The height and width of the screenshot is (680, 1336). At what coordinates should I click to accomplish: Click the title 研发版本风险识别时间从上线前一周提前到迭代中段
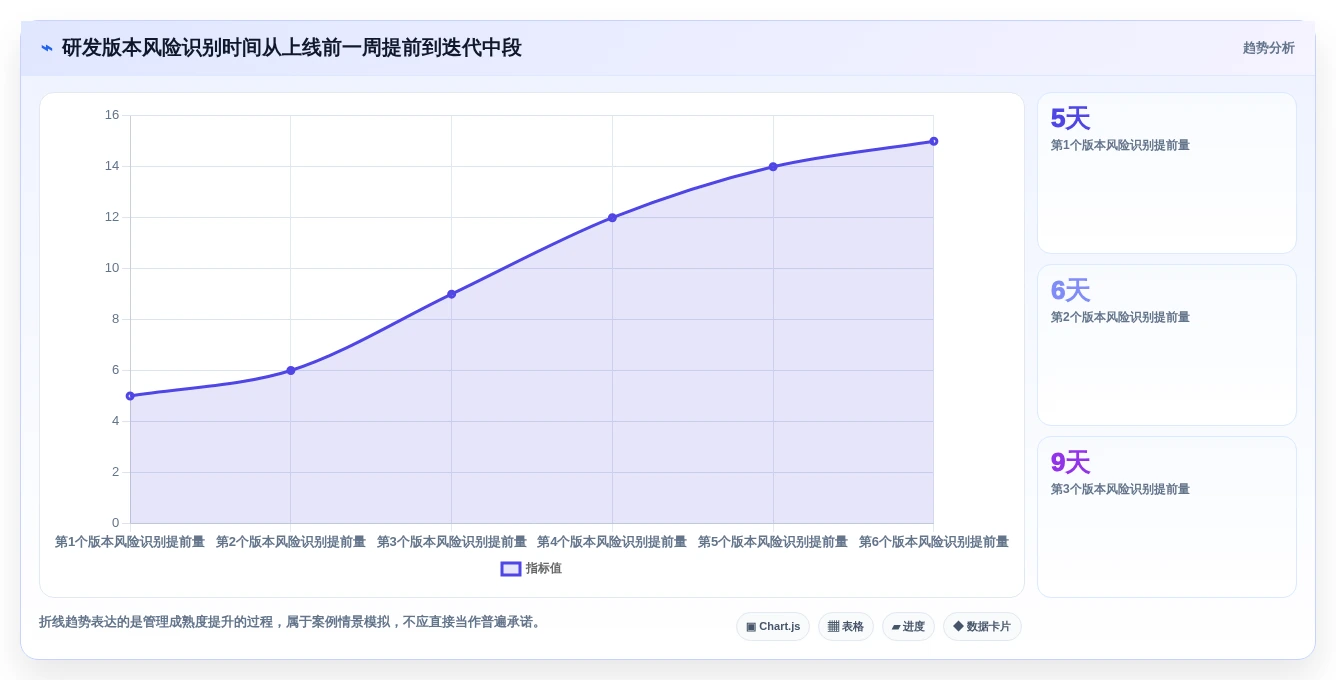pyautogui.click(x=292, y=48)
